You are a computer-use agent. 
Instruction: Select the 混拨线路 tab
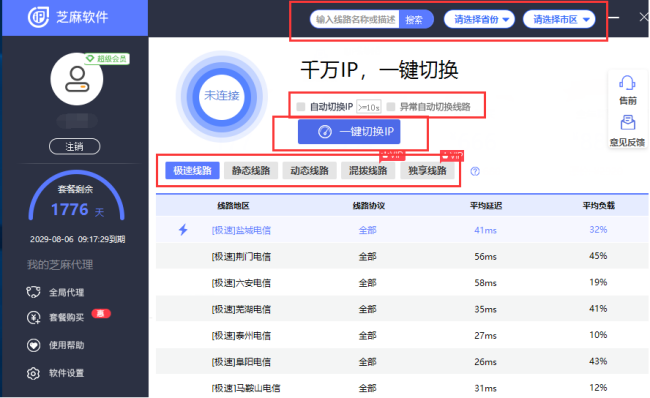(368, 170)
